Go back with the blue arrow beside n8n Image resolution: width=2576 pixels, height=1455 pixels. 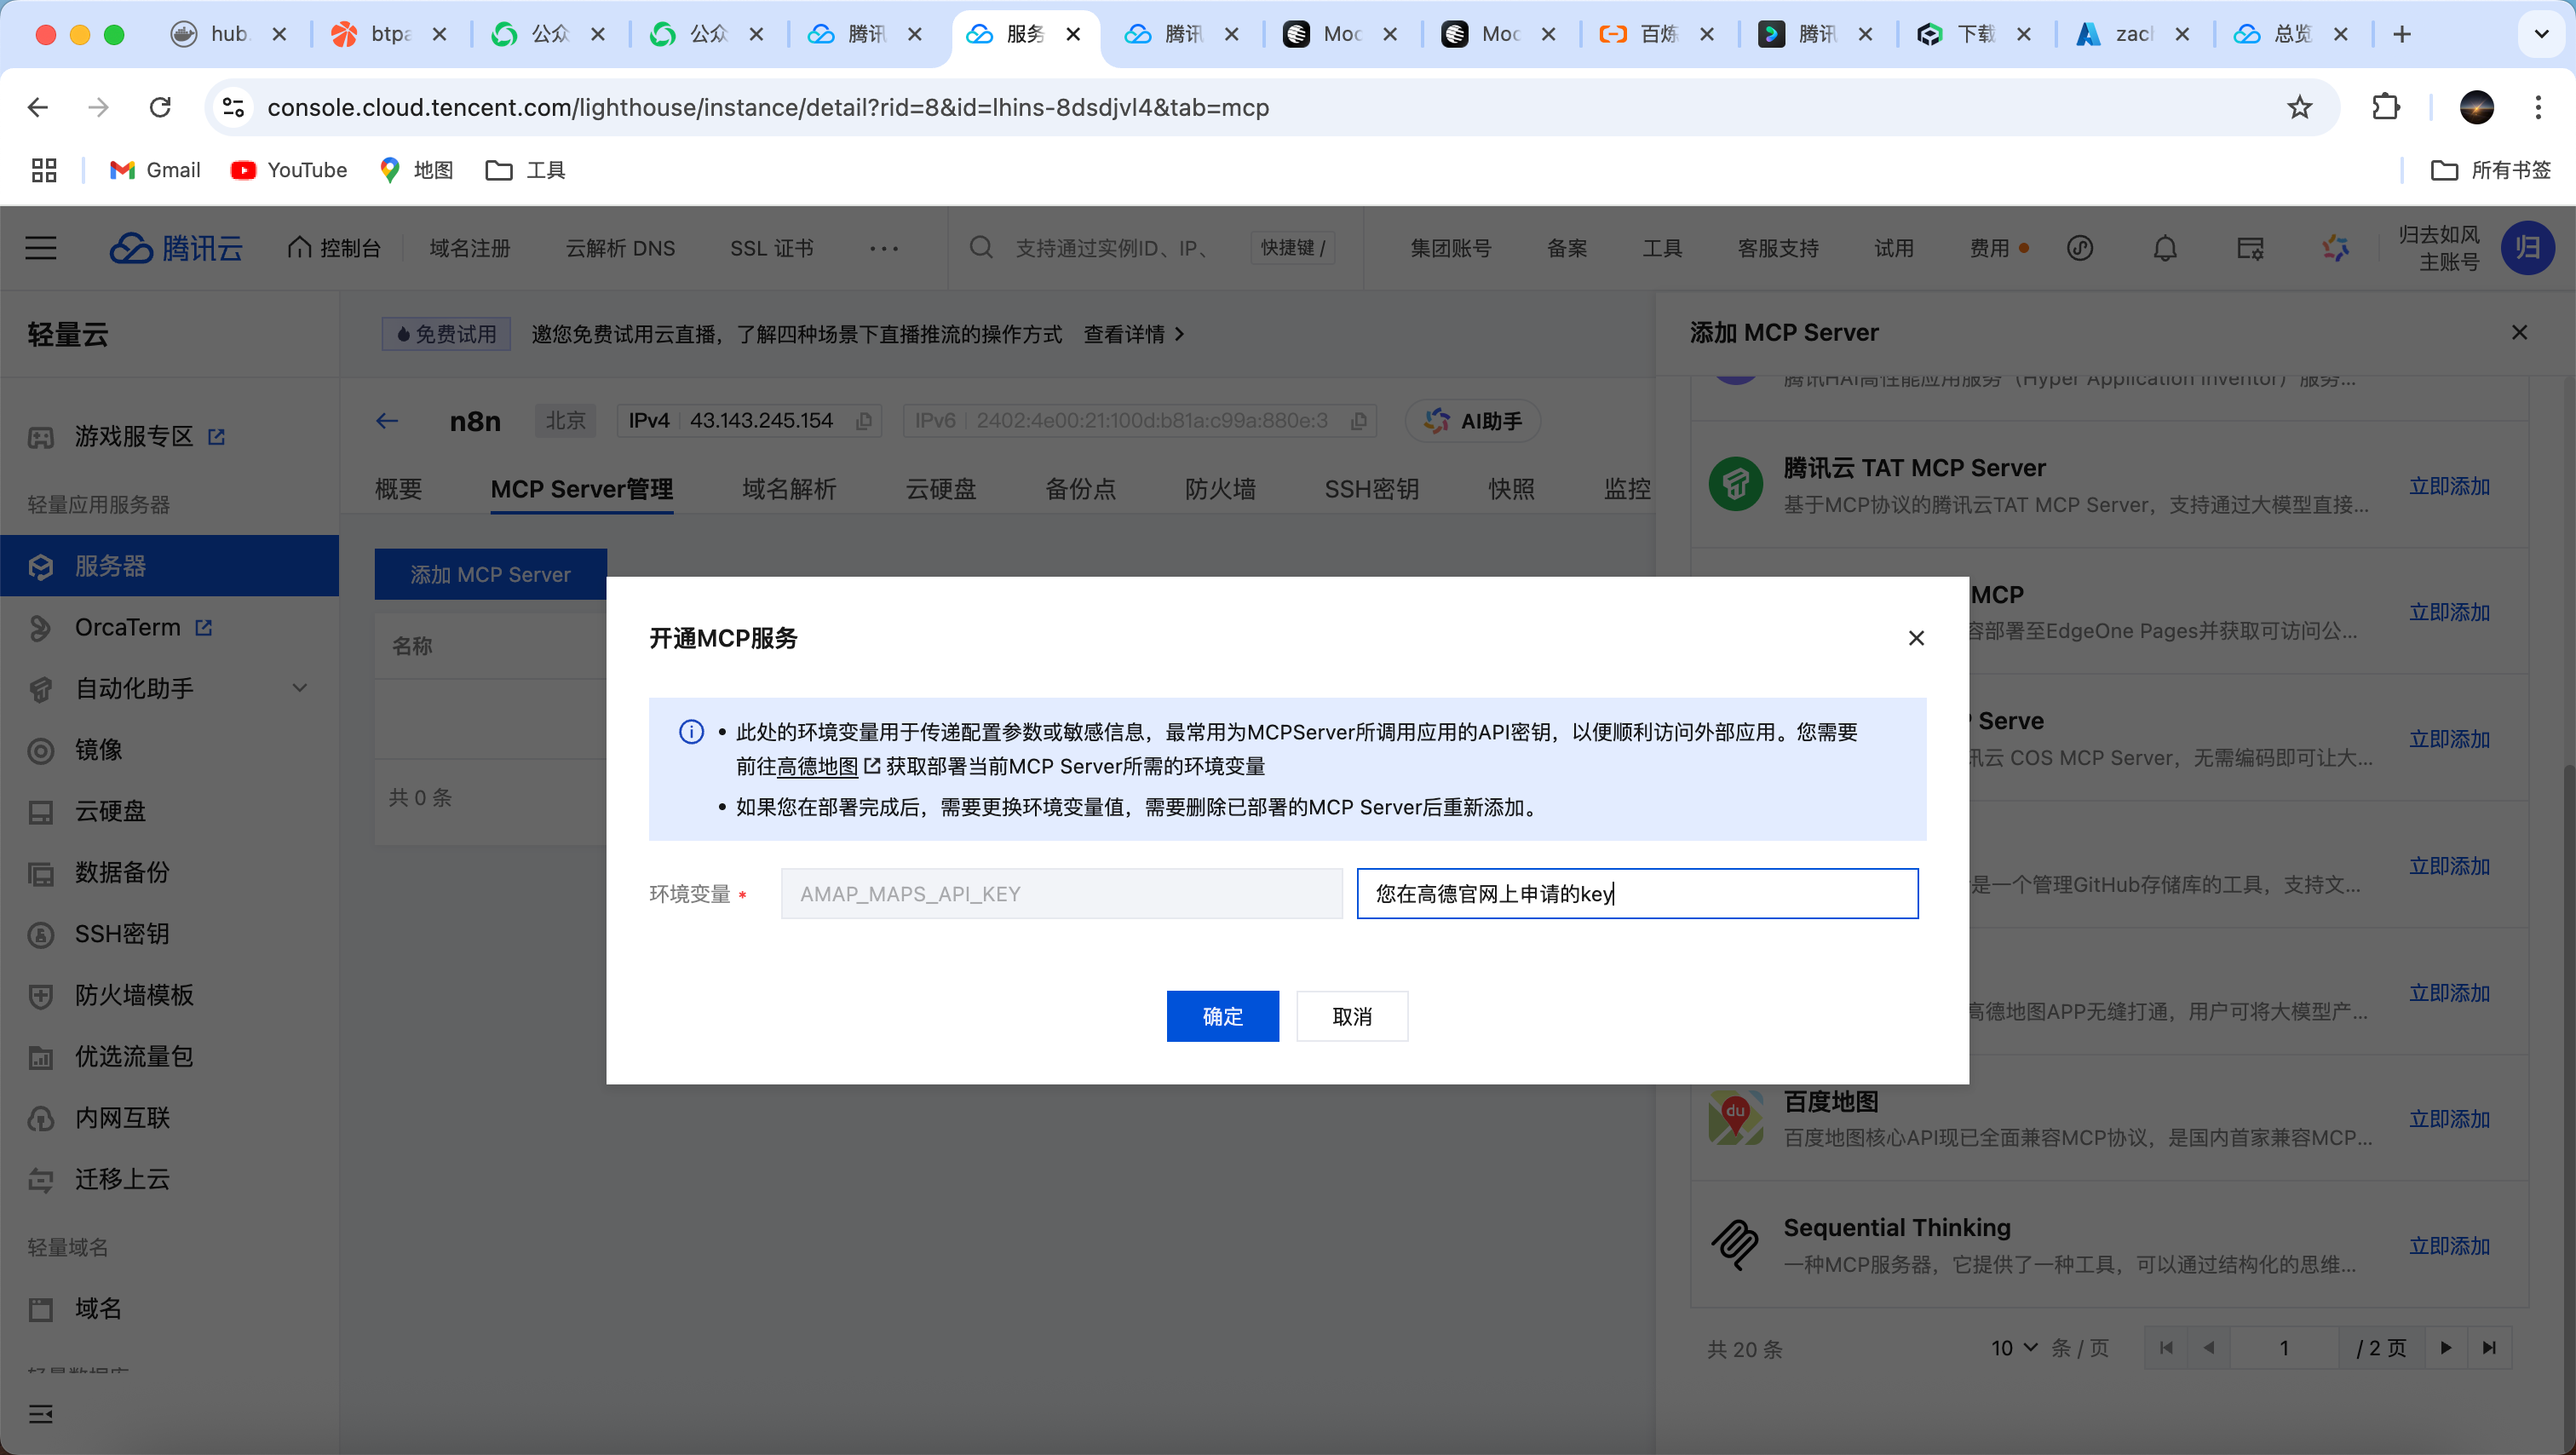(387, 421)
